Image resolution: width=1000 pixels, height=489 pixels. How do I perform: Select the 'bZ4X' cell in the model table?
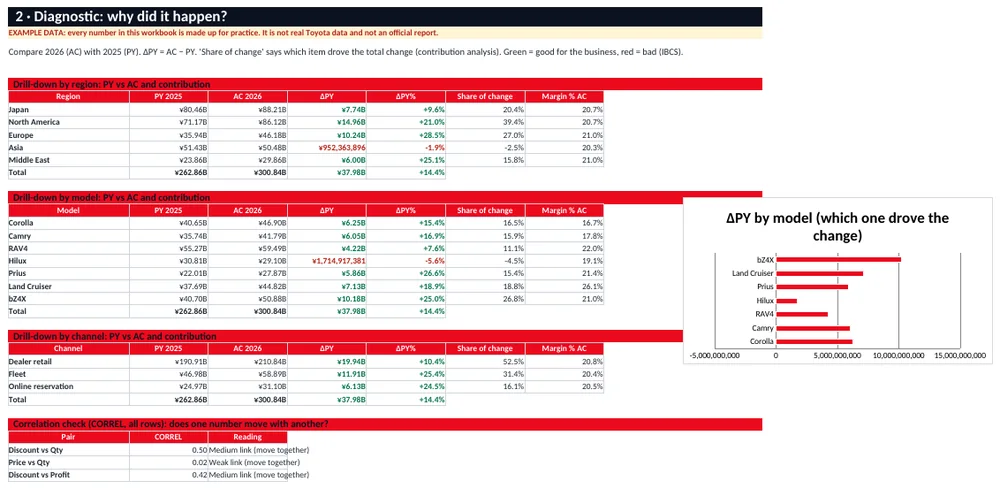(69, 298)
